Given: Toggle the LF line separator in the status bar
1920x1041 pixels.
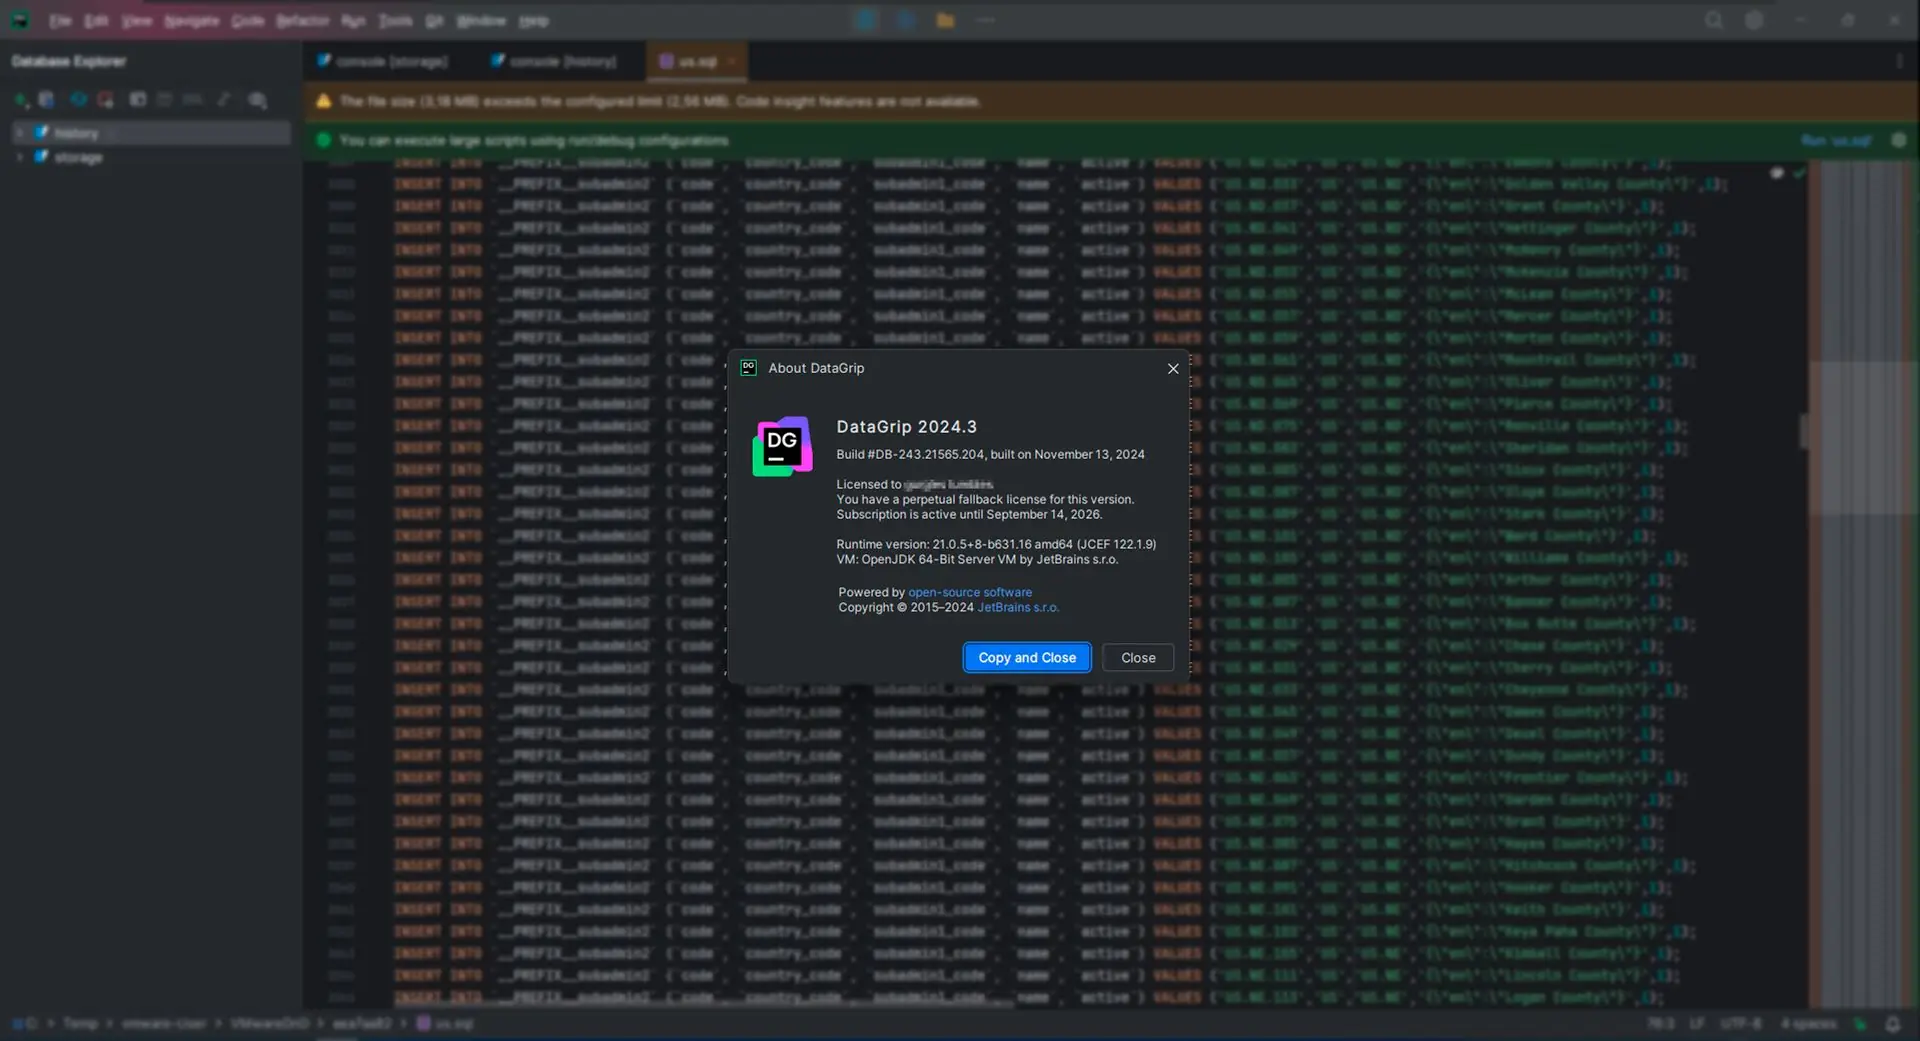Looking at the screenshot, I should coord(1697,1023).
